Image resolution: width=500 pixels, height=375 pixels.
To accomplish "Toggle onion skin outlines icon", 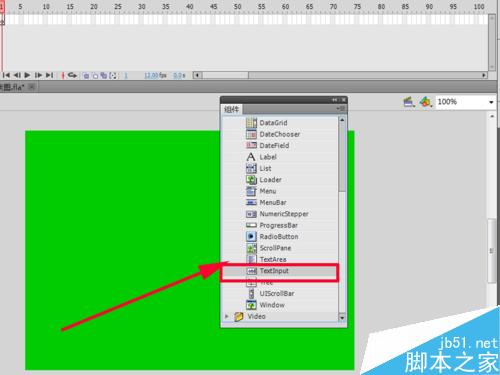I will click(95, 76).
